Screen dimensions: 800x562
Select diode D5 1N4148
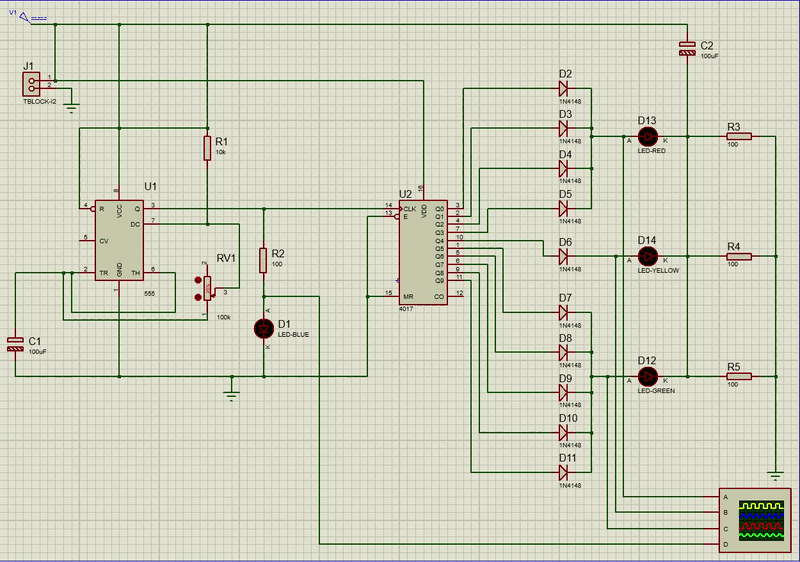[x=563, y=209]
